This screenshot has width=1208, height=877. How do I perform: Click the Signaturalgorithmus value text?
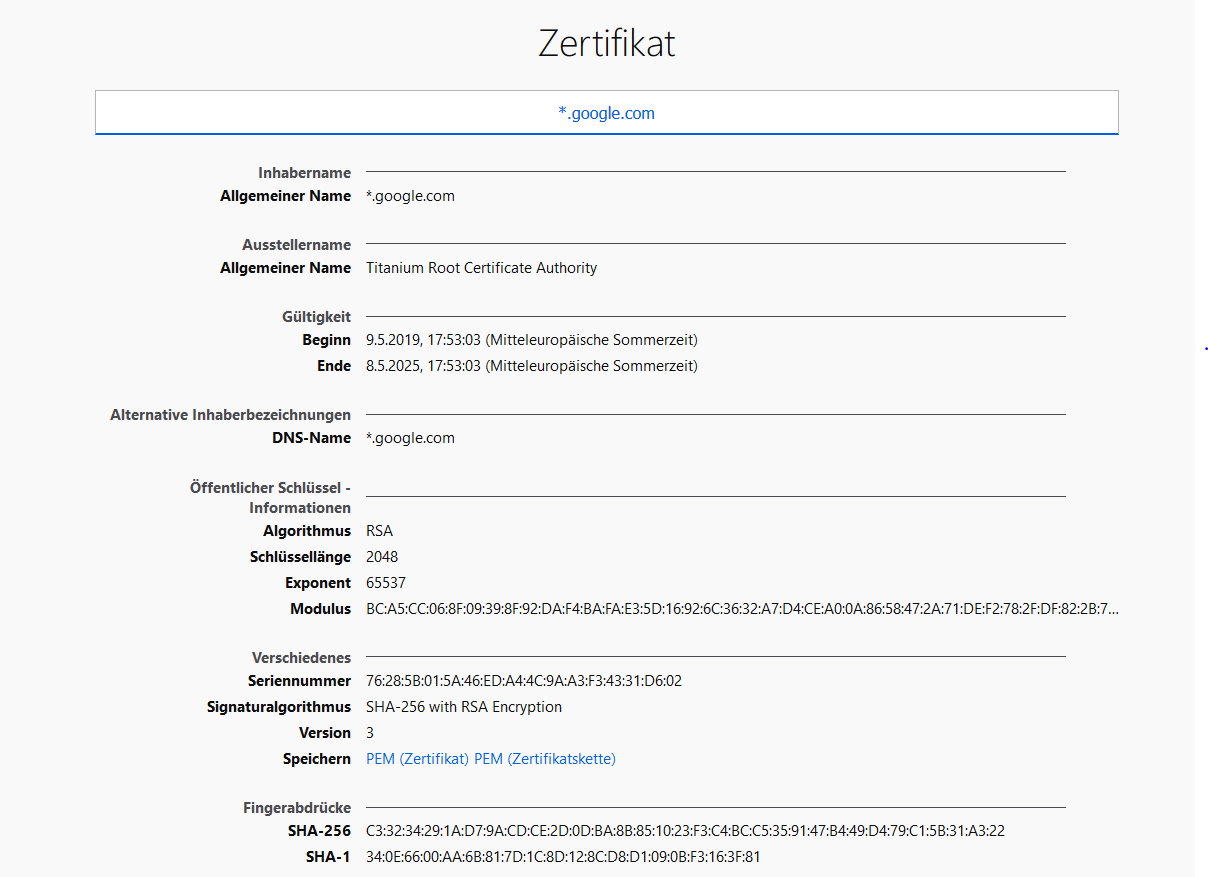[464, 707]
